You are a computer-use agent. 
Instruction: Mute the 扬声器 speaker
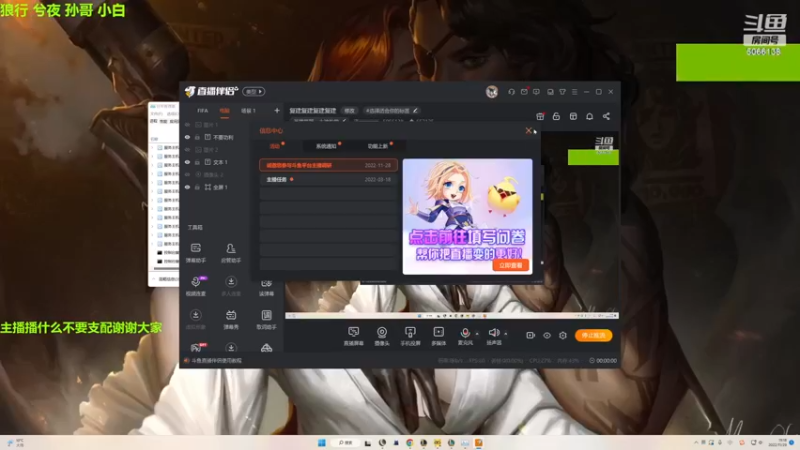click(493, 333)
